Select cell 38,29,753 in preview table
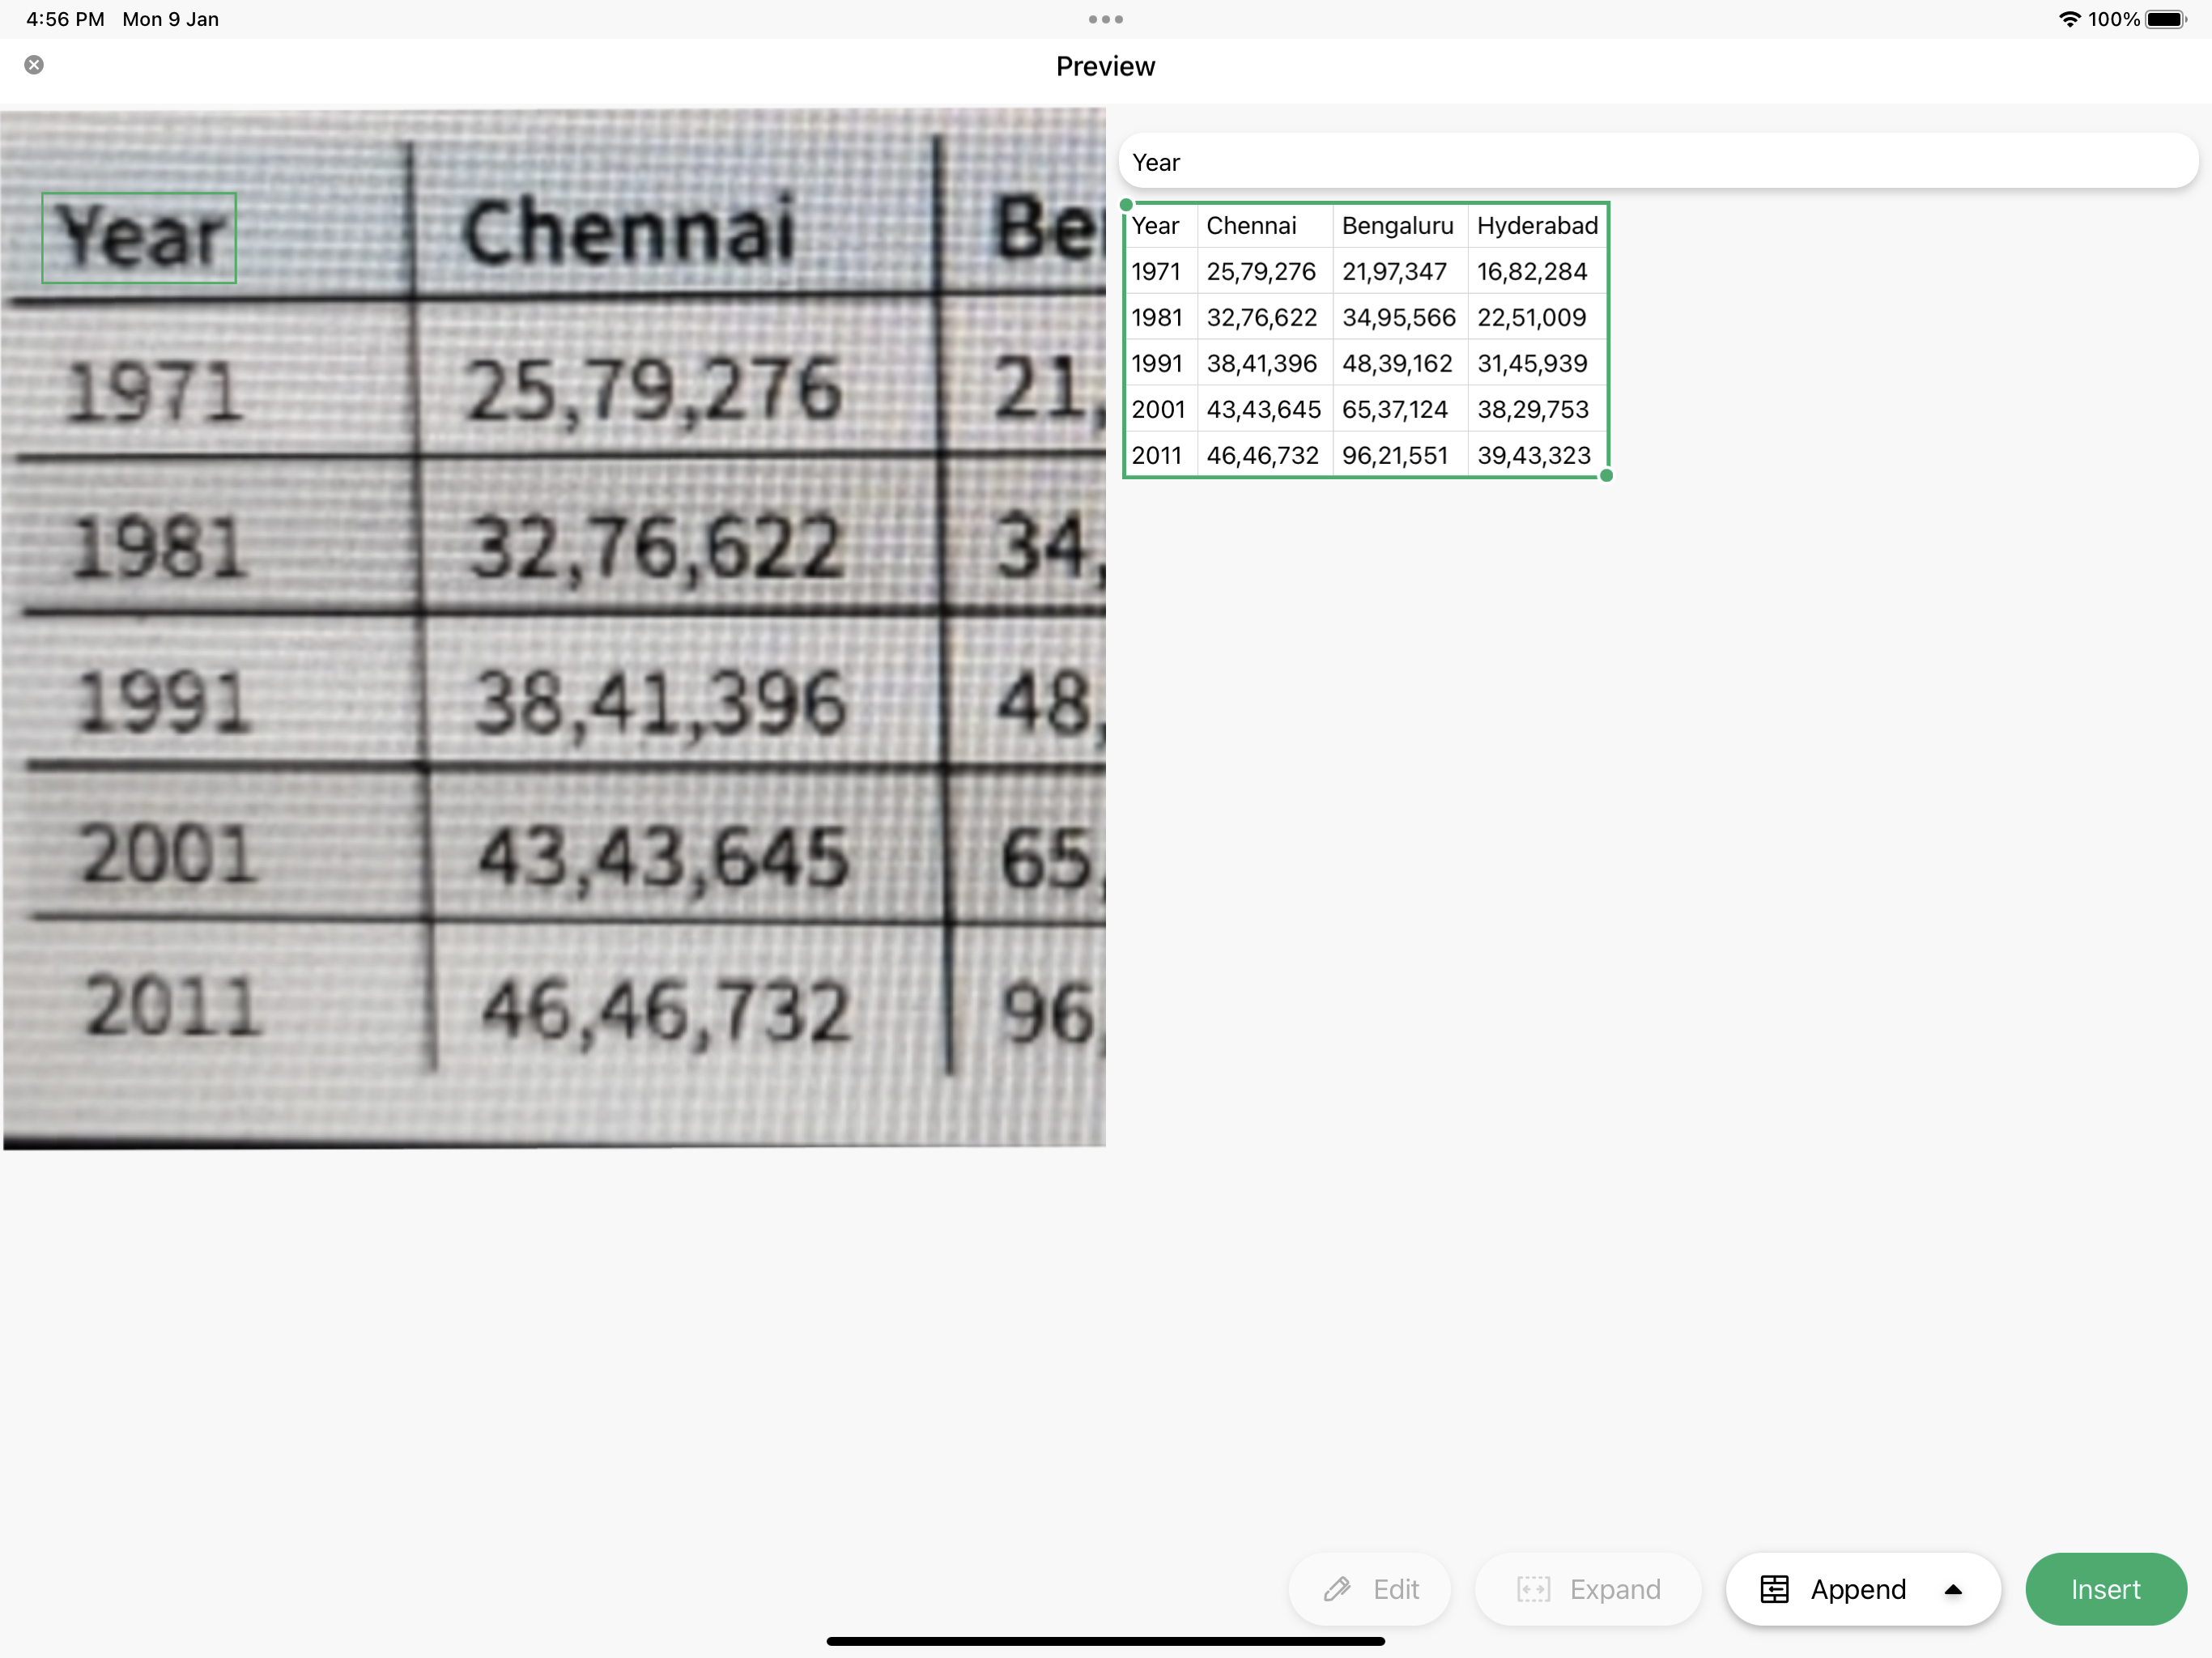The image size is (2212, 1658). click(1538, 410)
